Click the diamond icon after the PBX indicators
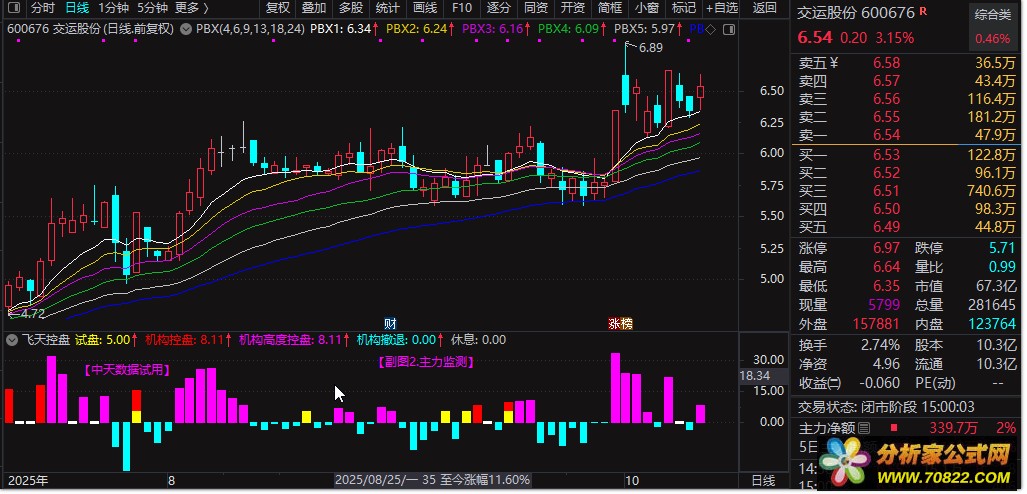Image resolution: width=1027 pixels, height=494 pixels. [710, 29]
